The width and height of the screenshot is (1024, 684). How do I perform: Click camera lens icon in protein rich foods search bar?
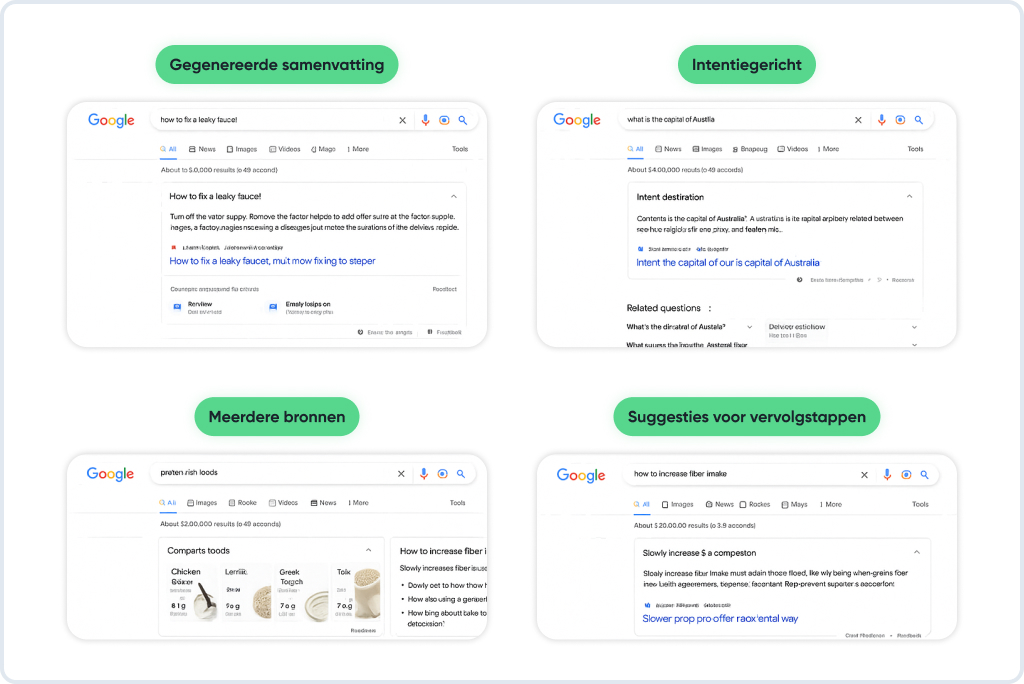[x=443, y=474]
